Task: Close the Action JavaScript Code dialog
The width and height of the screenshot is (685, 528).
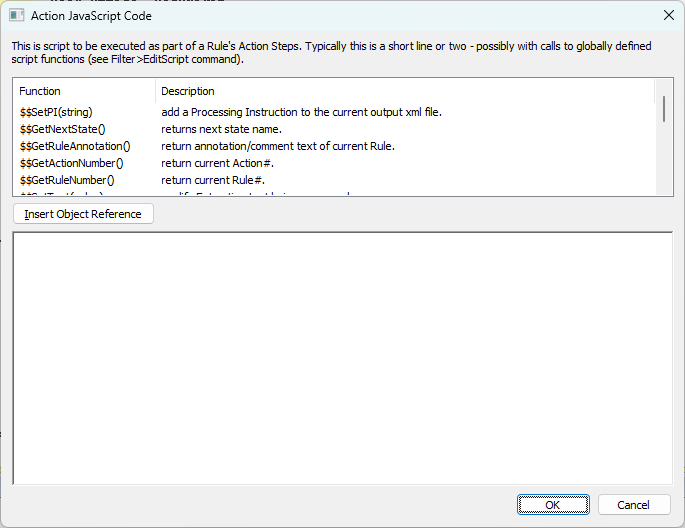Action: 668,16
